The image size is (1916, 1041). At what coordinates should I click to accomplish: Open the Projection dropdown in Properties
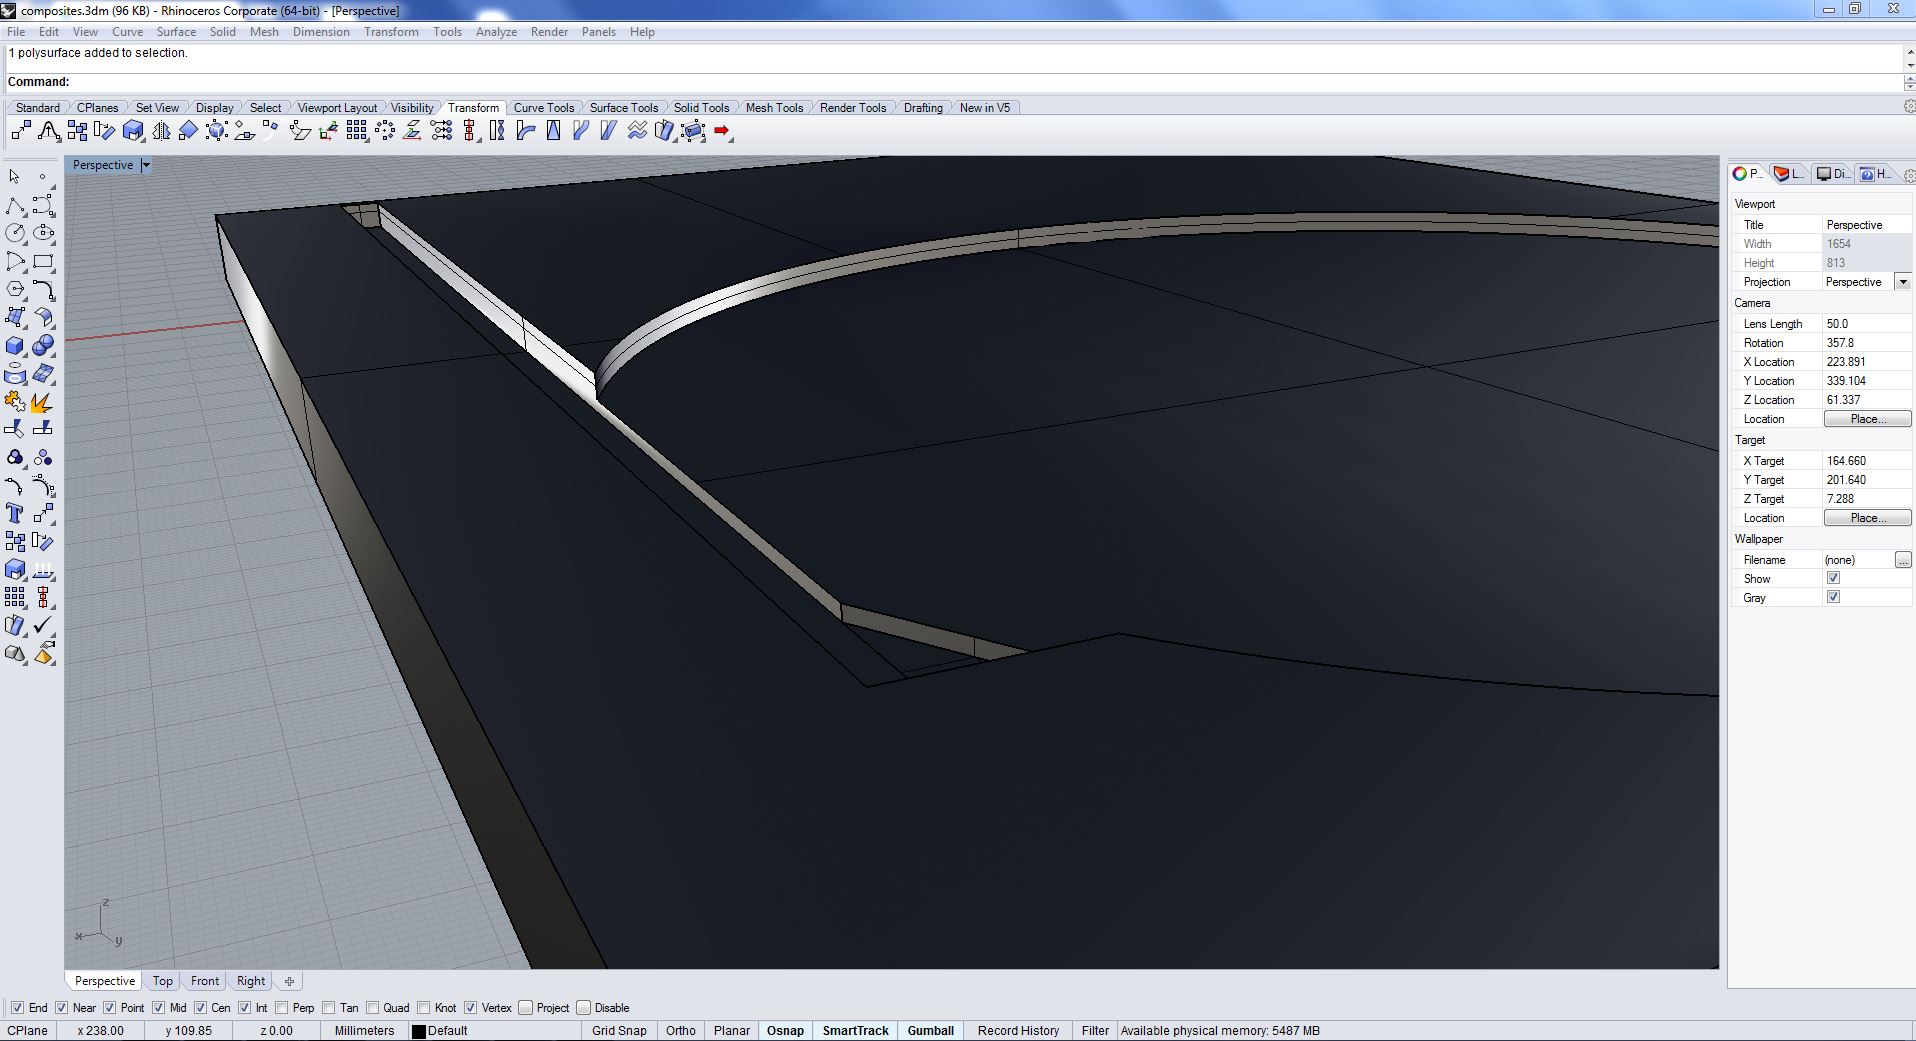coord(1903,282)
